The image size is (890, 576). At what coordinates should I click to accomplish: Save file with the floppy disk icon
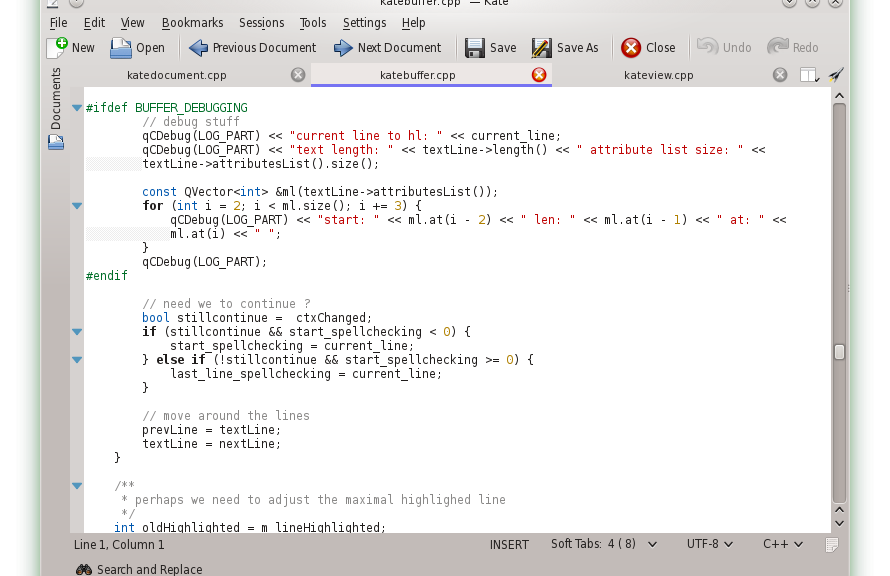tap(475, 47)
